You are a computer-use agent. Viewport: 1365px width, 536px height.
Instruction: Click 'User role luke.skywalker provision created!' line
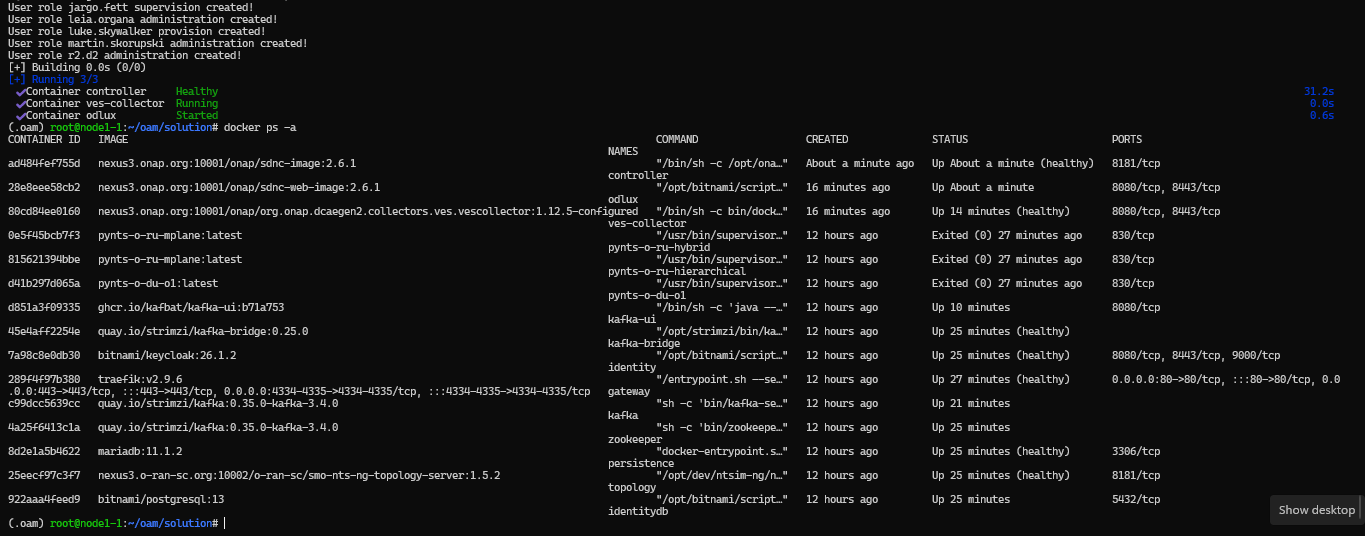(x=136, y=31)
